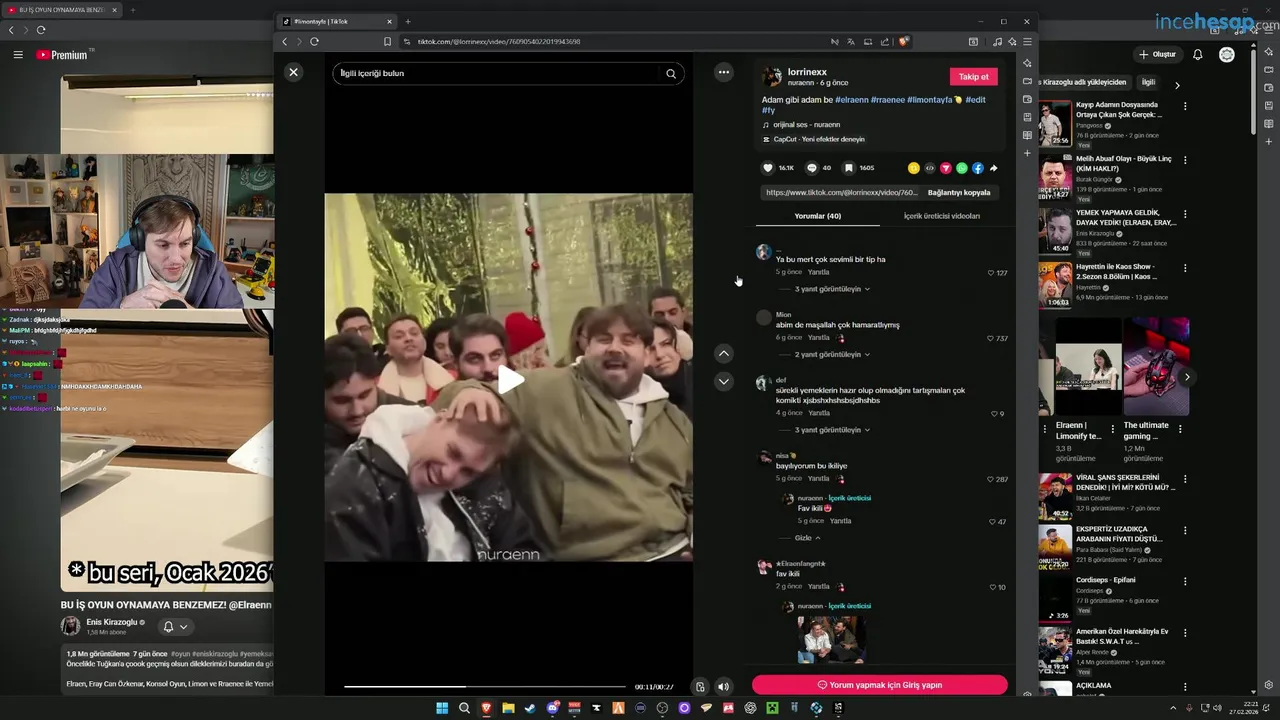Click 'CapCut - Yeni efektler deneyin' link
The image size is (1280, 720).
coord(818,139)
